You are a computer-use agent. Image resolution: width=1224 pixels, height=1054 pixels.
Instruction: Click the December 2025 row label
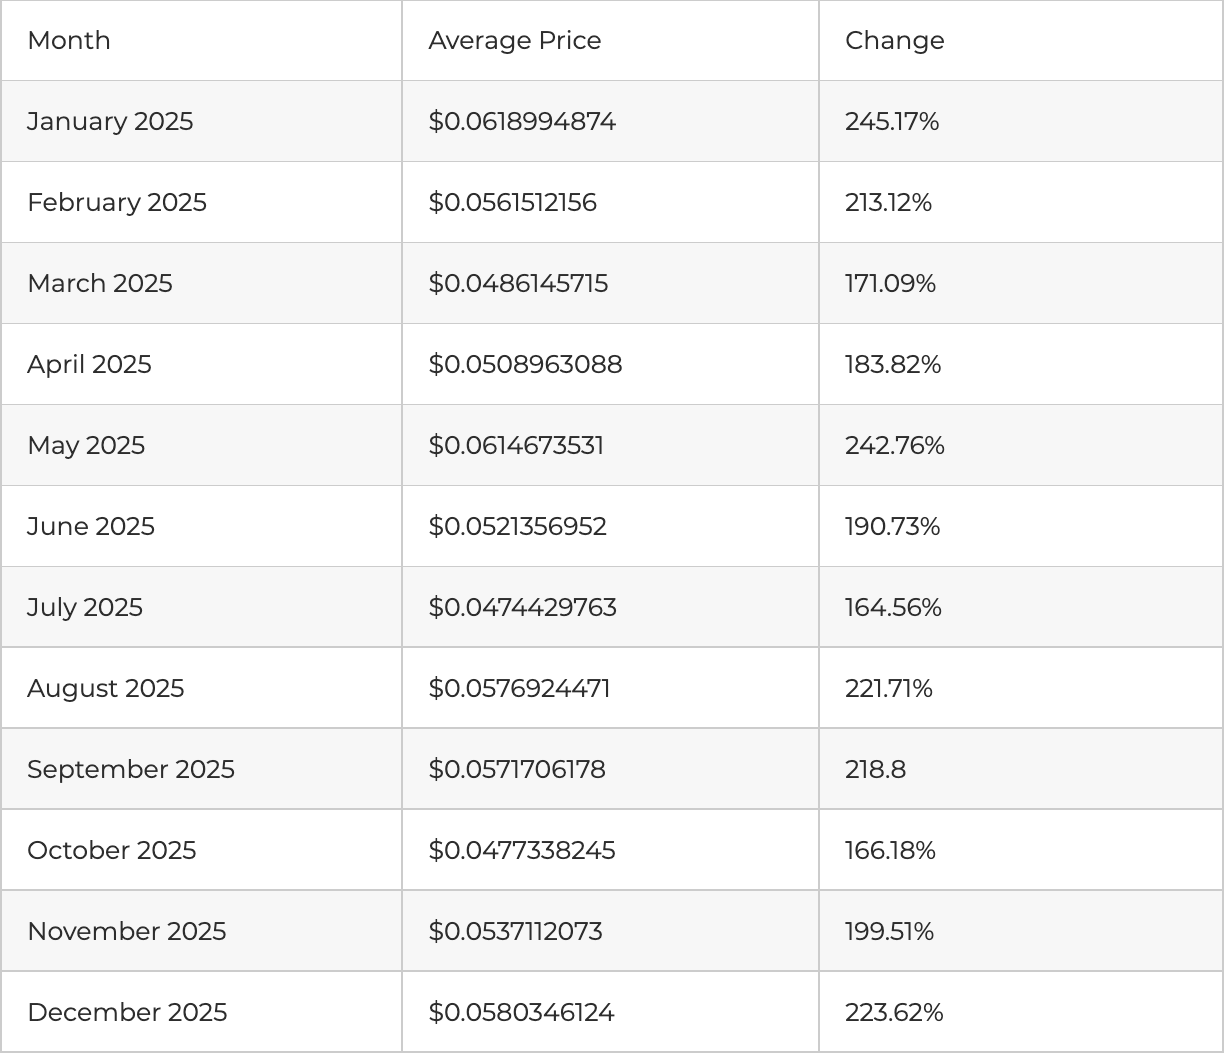coord(127,1013)
